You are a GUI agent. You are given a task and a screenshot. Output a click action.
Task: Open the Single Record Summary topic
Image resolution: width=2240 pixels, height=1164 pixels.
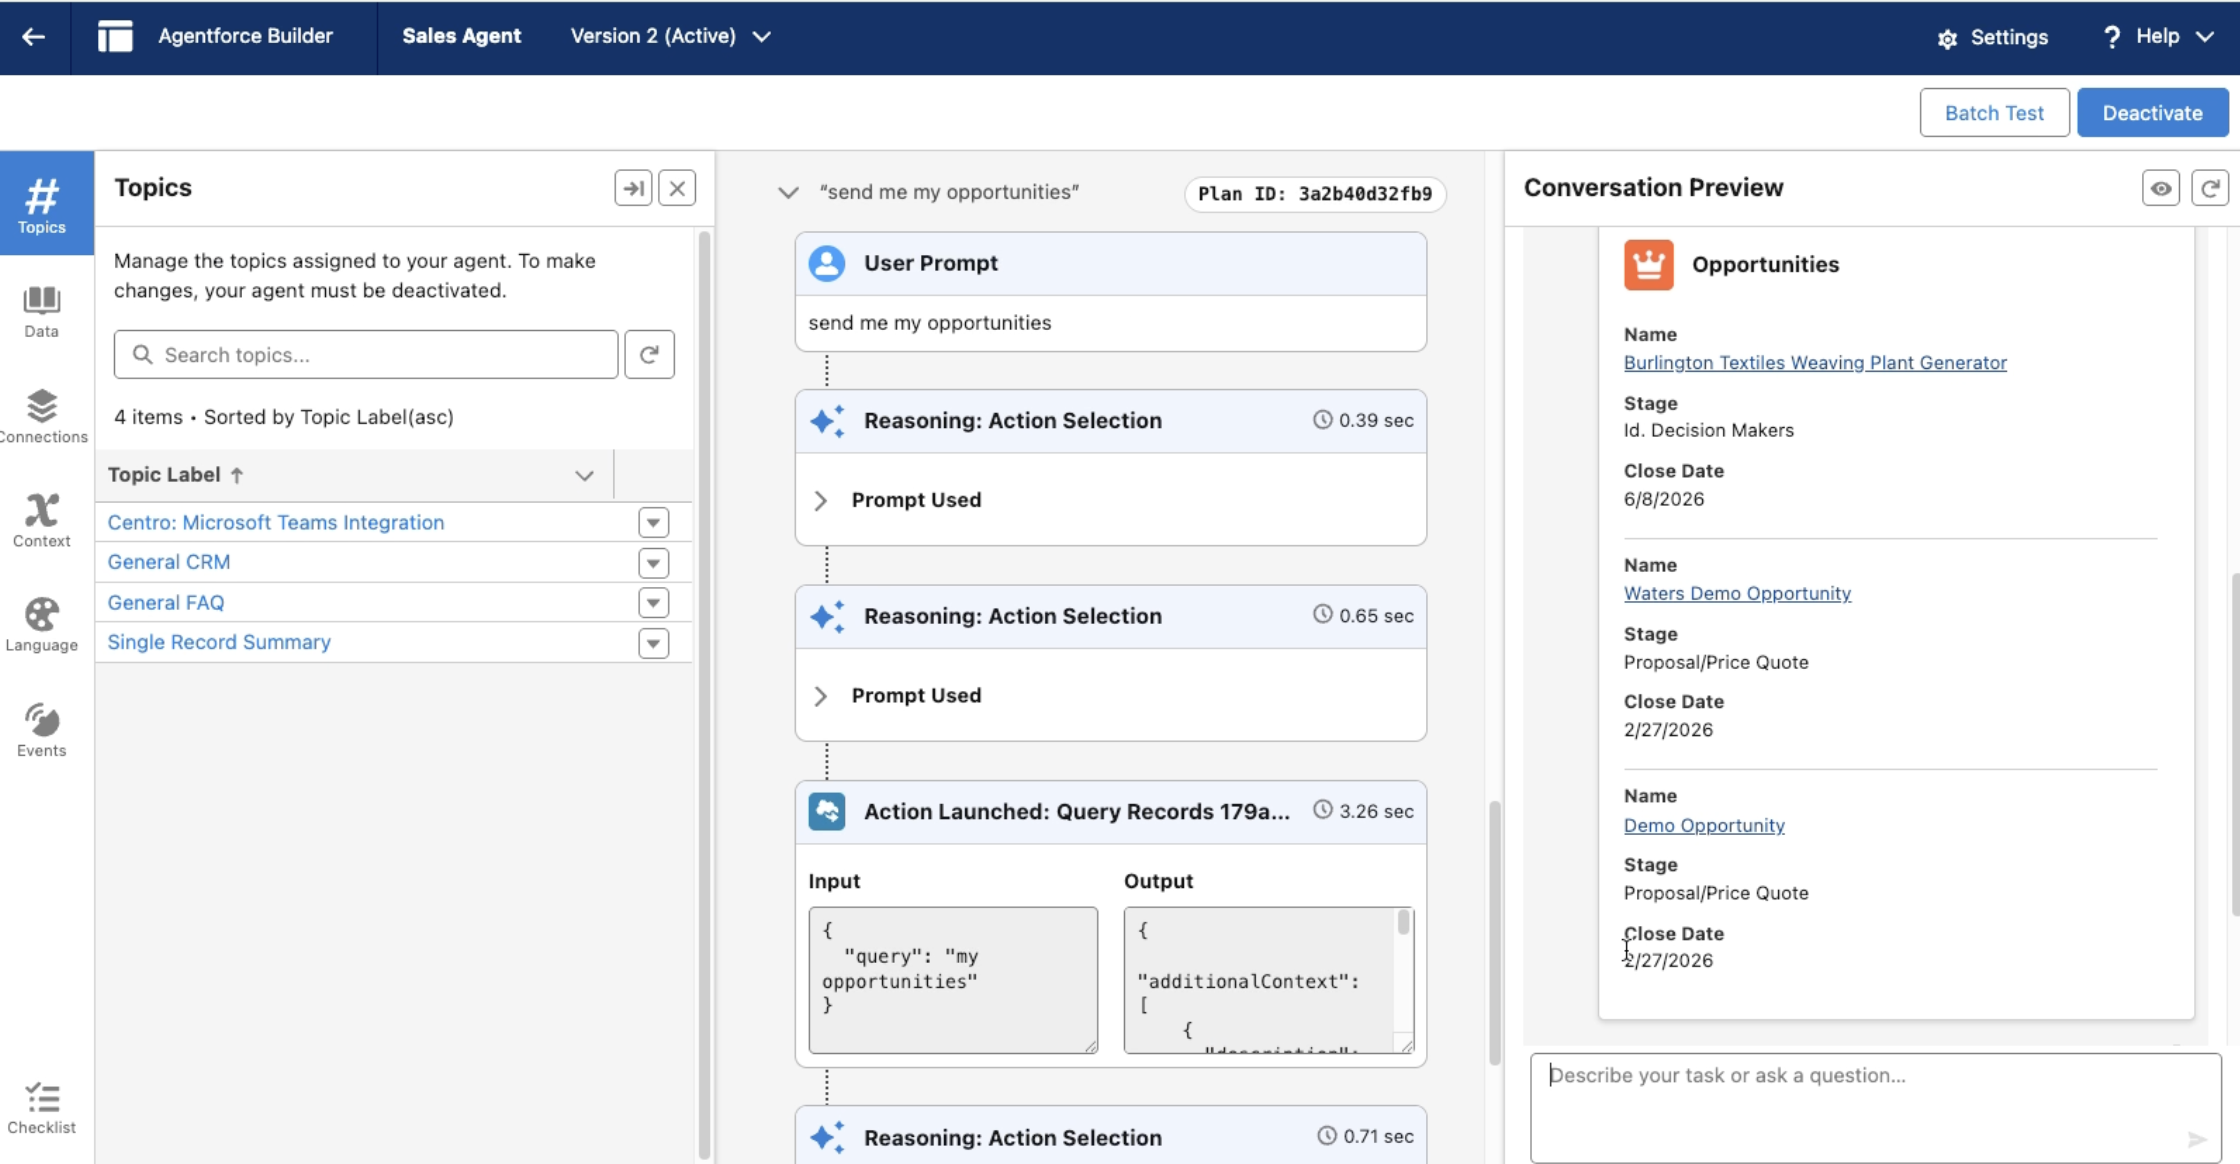pyautogui.click(x=219, y=642)
